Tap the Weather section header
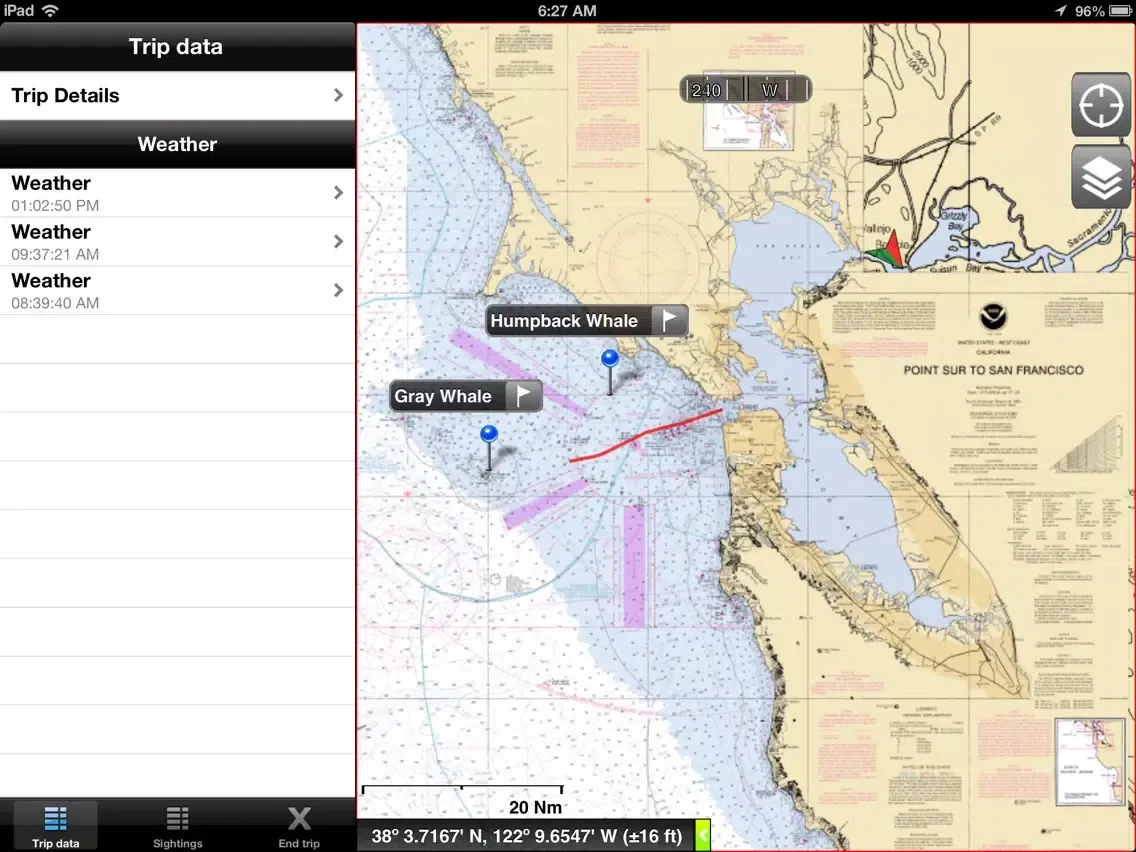 (178, 144)
